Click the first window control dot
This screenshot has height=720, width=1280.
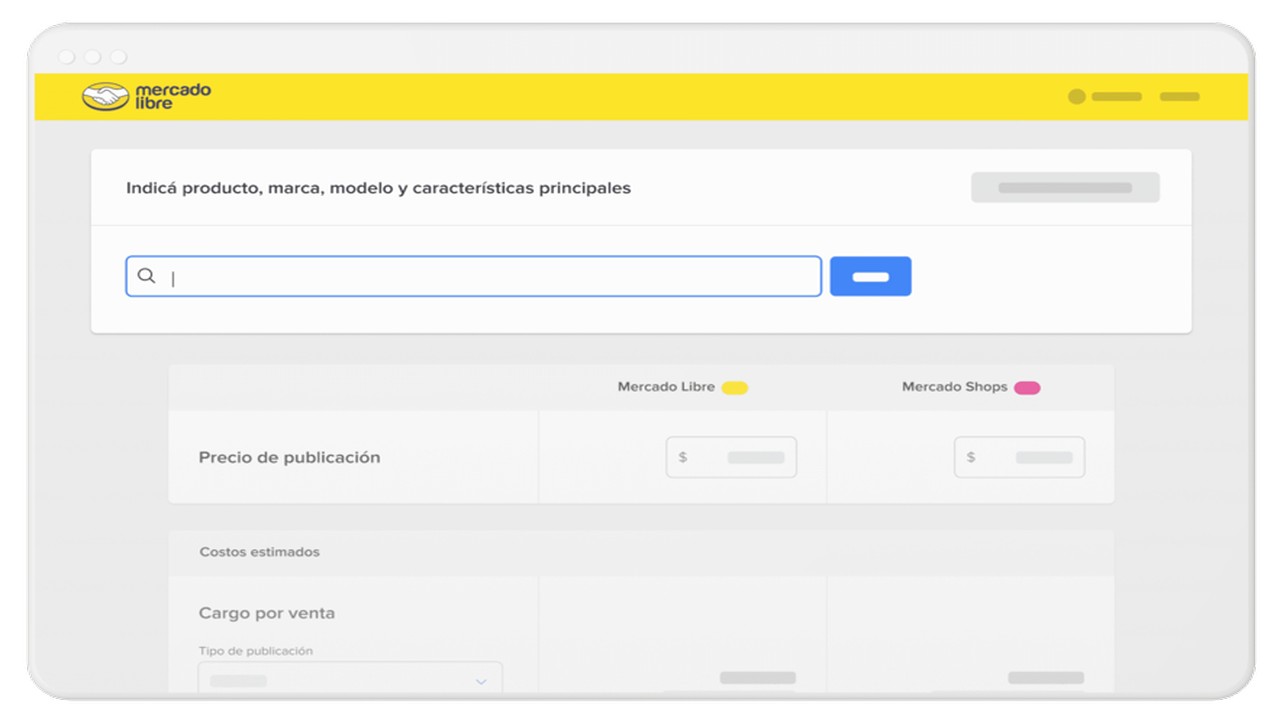[67, 57]
